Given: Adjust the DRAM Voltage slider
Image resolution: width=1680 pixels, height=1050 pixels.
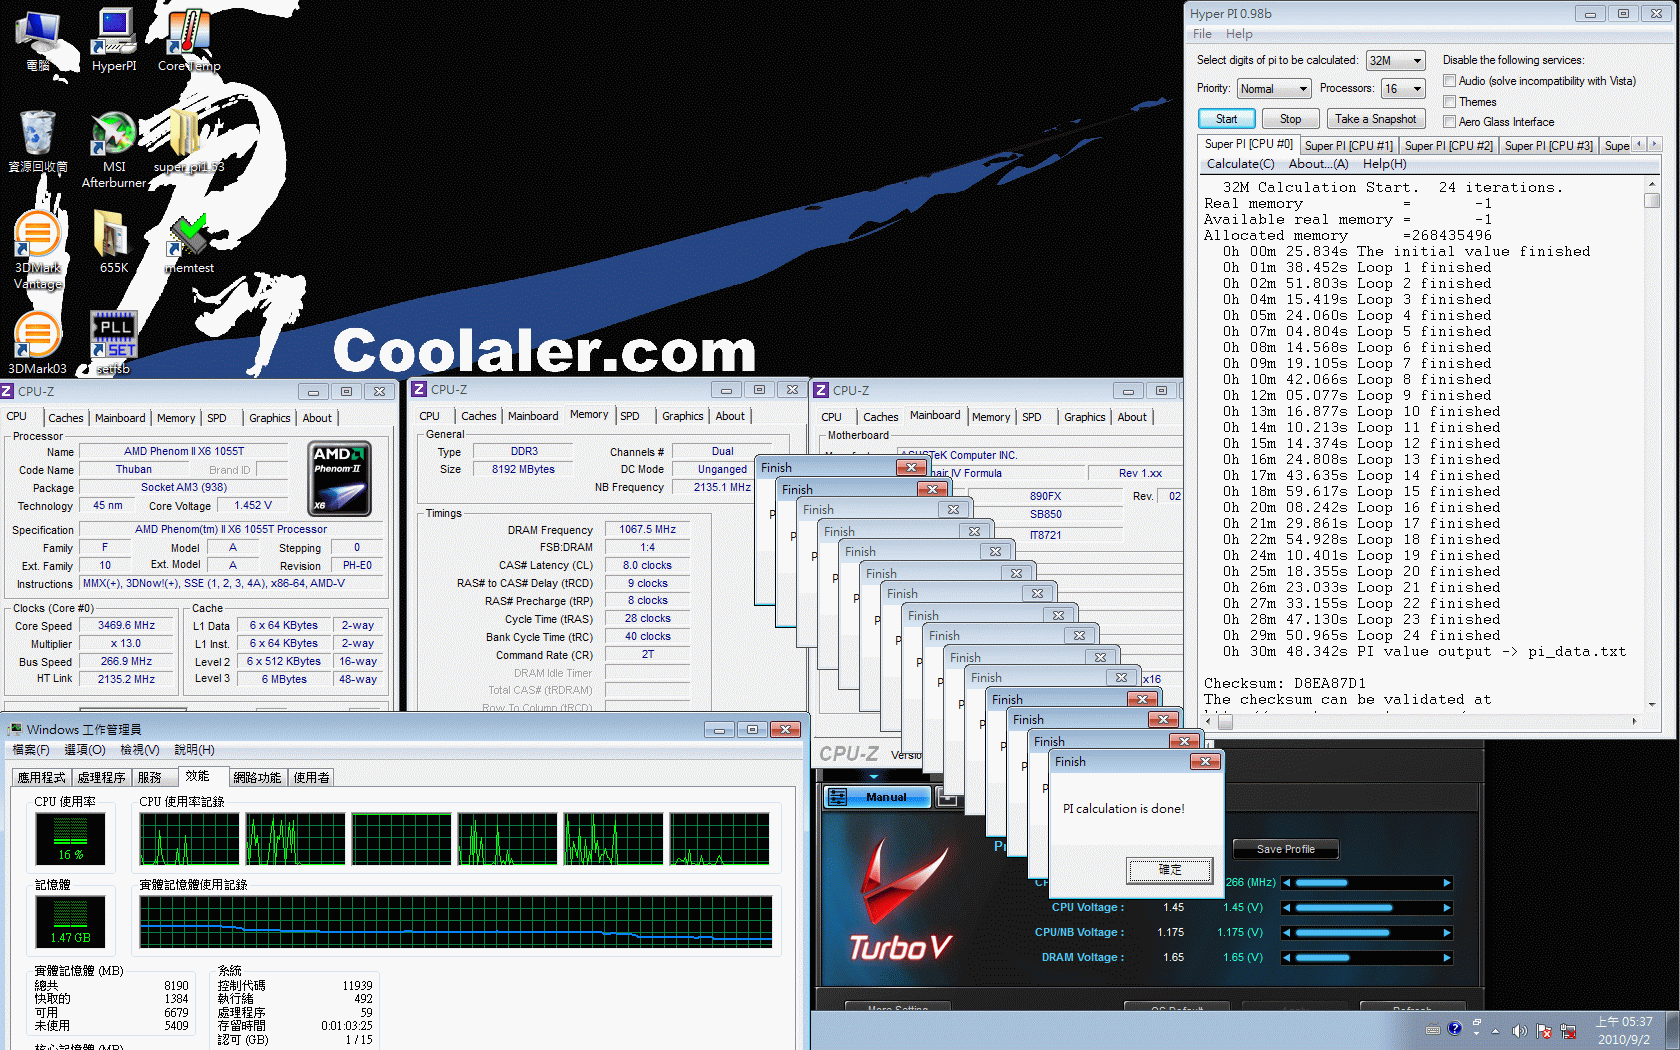Looking at the screenshot, I should tap(1366, 958).
